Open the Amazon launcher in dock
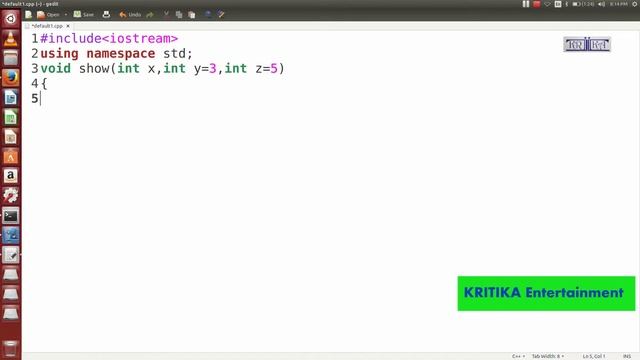640x360 pixels. 11,176
